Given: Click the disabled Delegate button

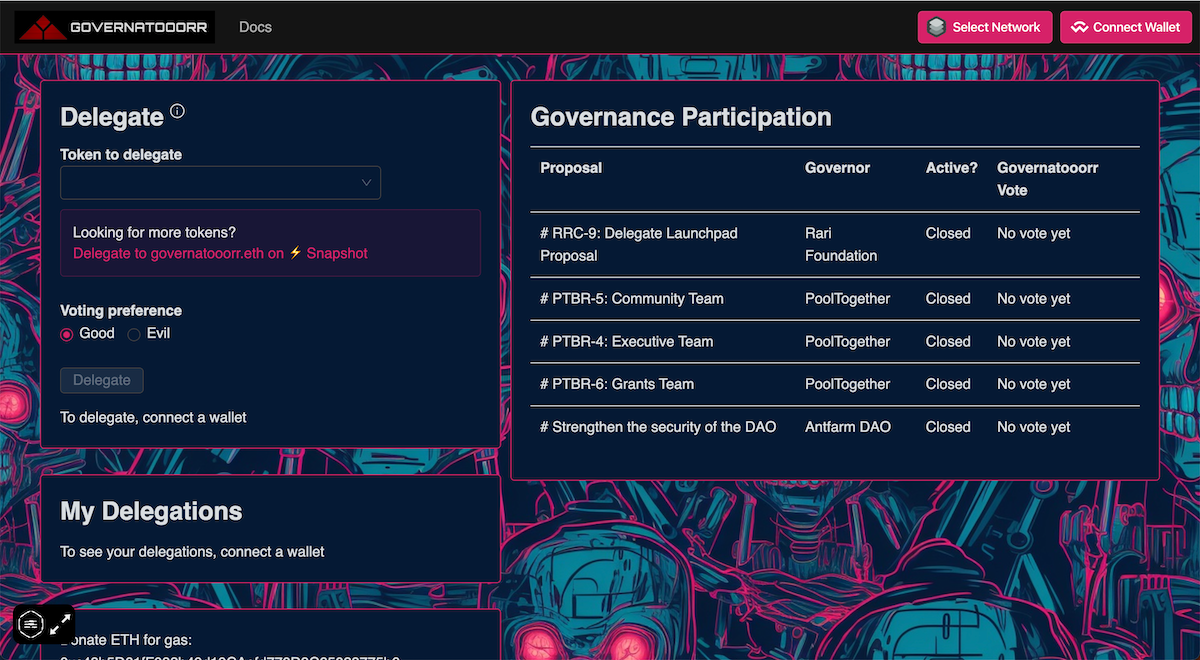Looking at the screenshot, I should coord(101,380).
